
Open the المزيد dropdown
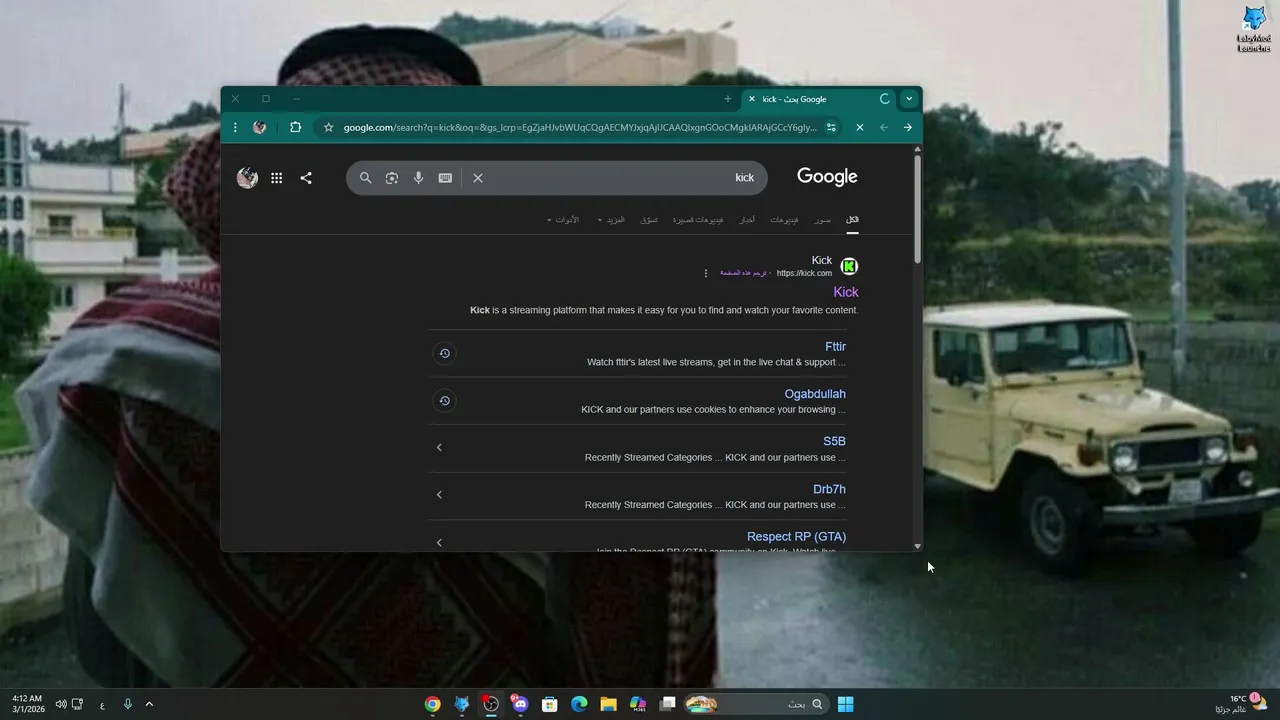611,220
